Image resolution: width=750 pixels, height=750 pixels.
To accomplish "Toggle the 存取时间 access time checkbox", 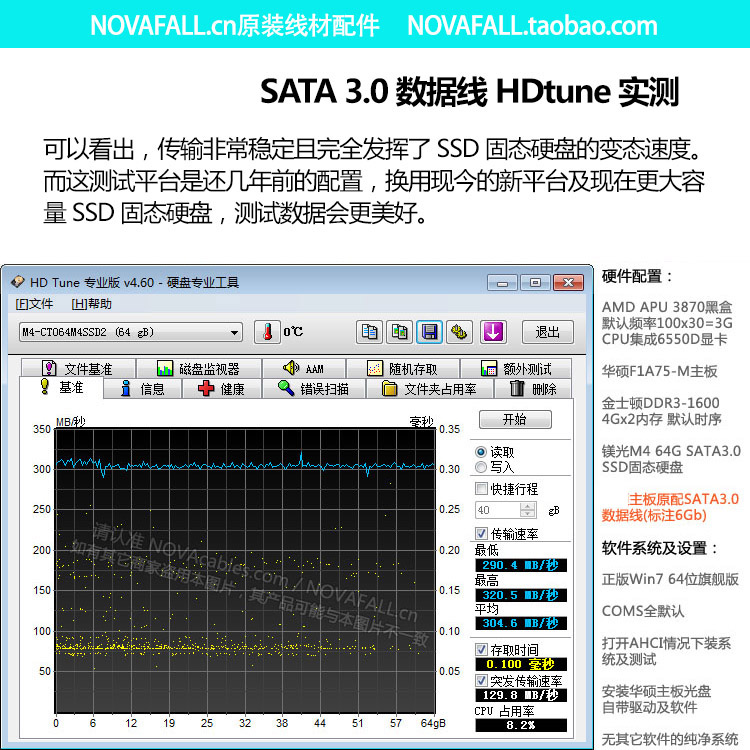I will (481, 650).
